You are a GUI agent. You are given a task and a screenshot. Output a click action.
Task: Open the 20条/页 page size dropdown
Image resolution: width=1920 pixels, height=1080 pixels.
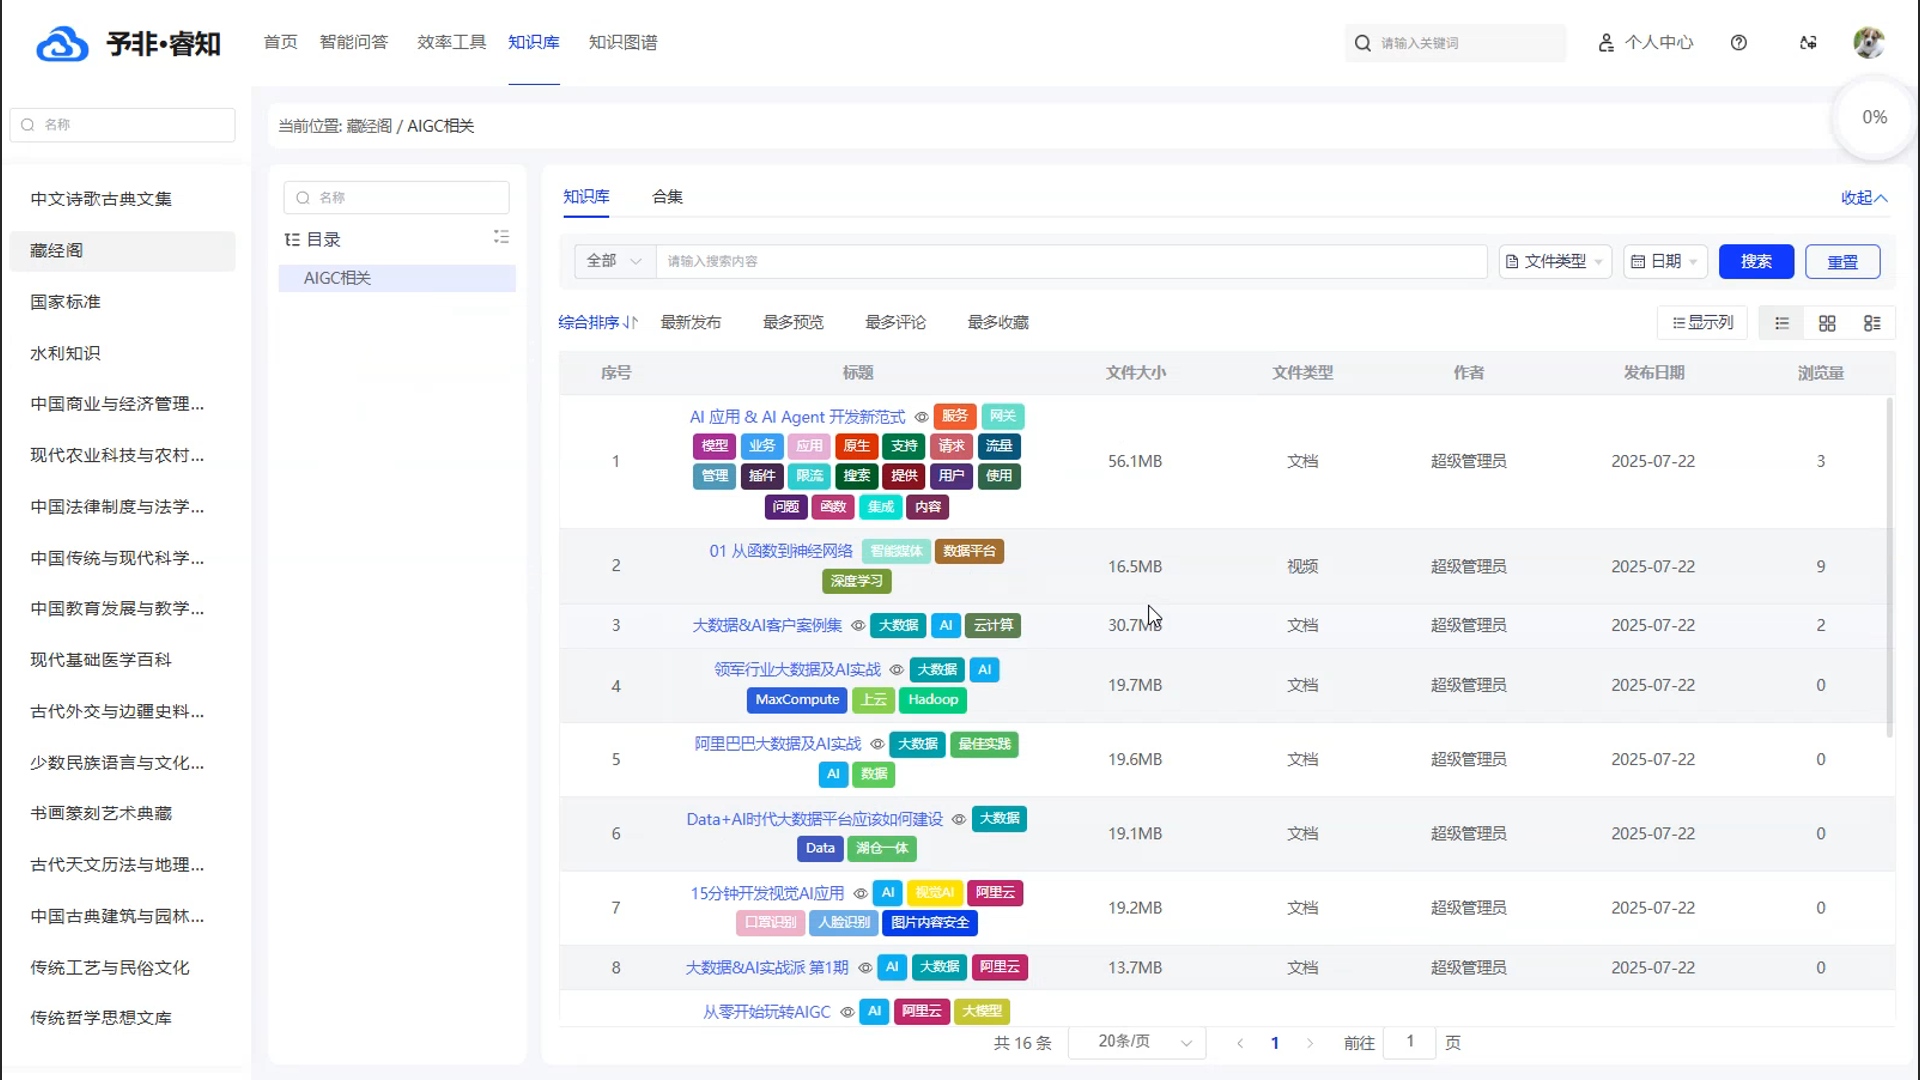click(1137, 1042)
